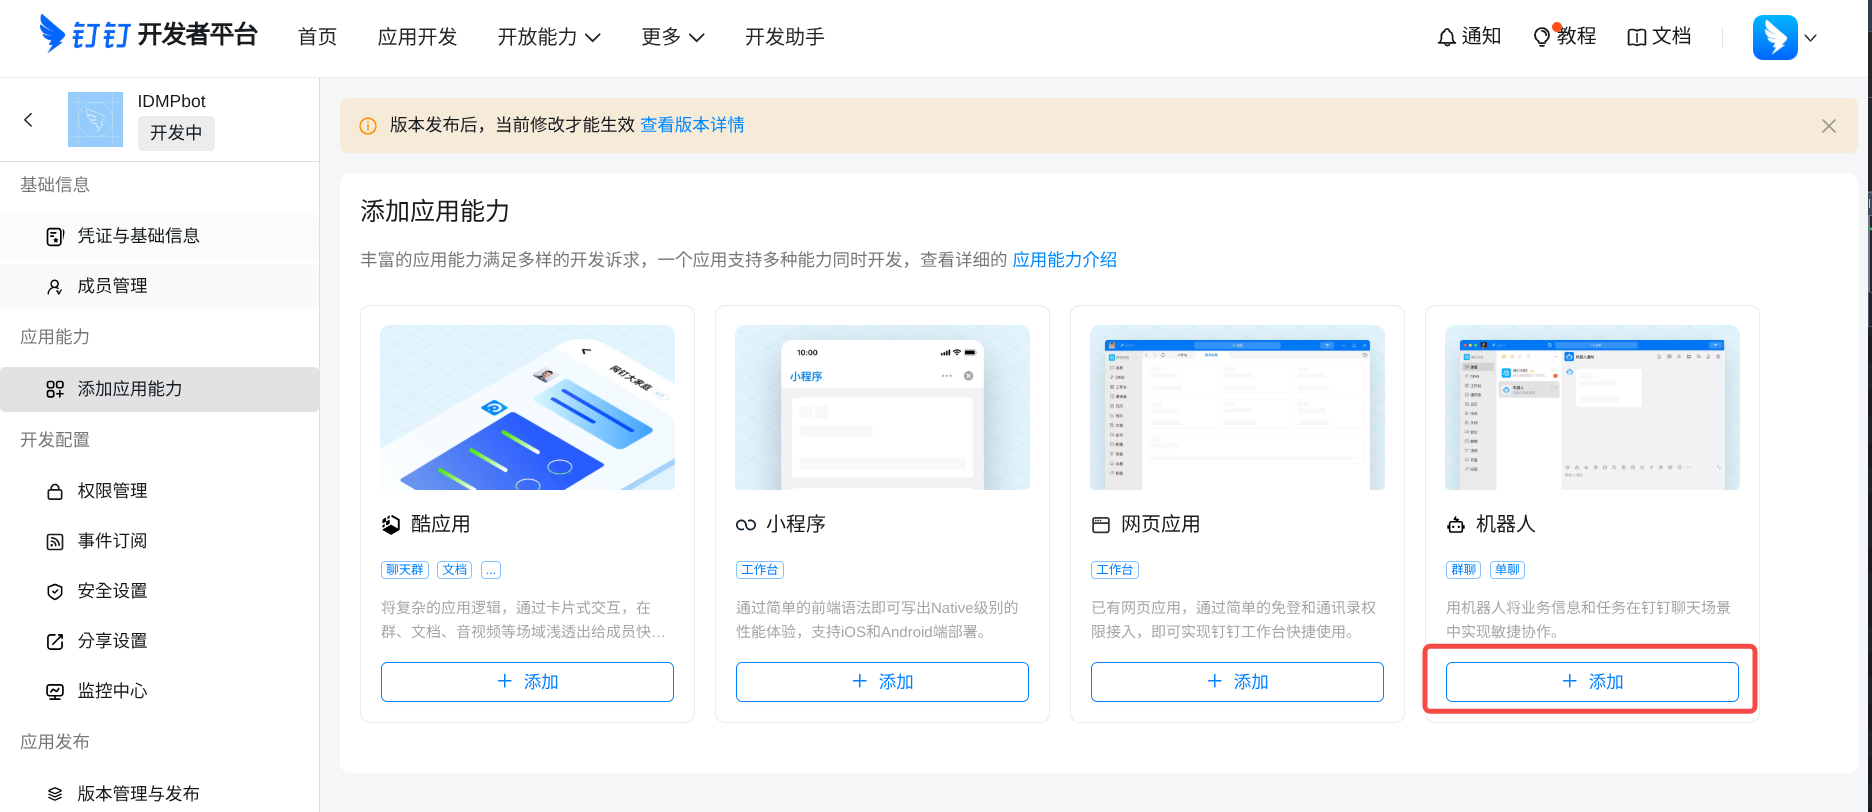This screenshot has height=812, width=1872.
Task: Click the event subscription icon
Action: pos(55,542)
